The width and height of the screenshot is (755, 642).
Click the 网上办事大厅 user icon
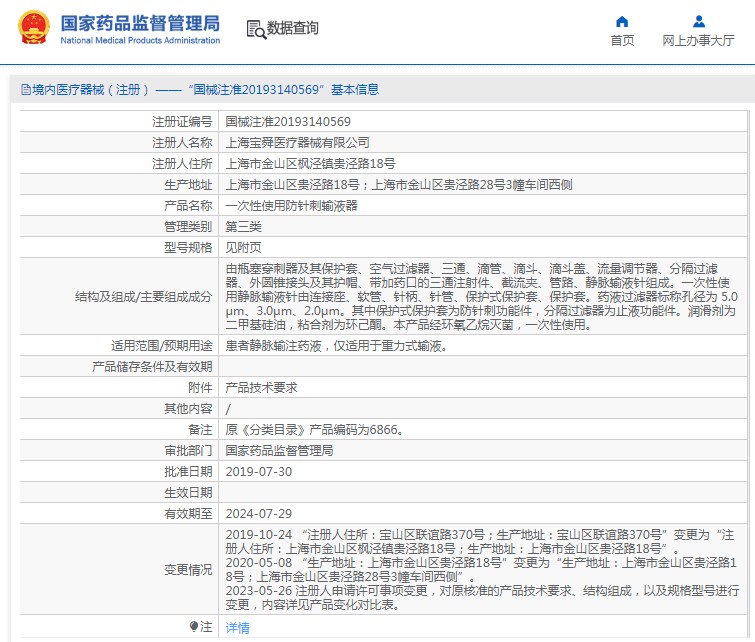(699, 22)
